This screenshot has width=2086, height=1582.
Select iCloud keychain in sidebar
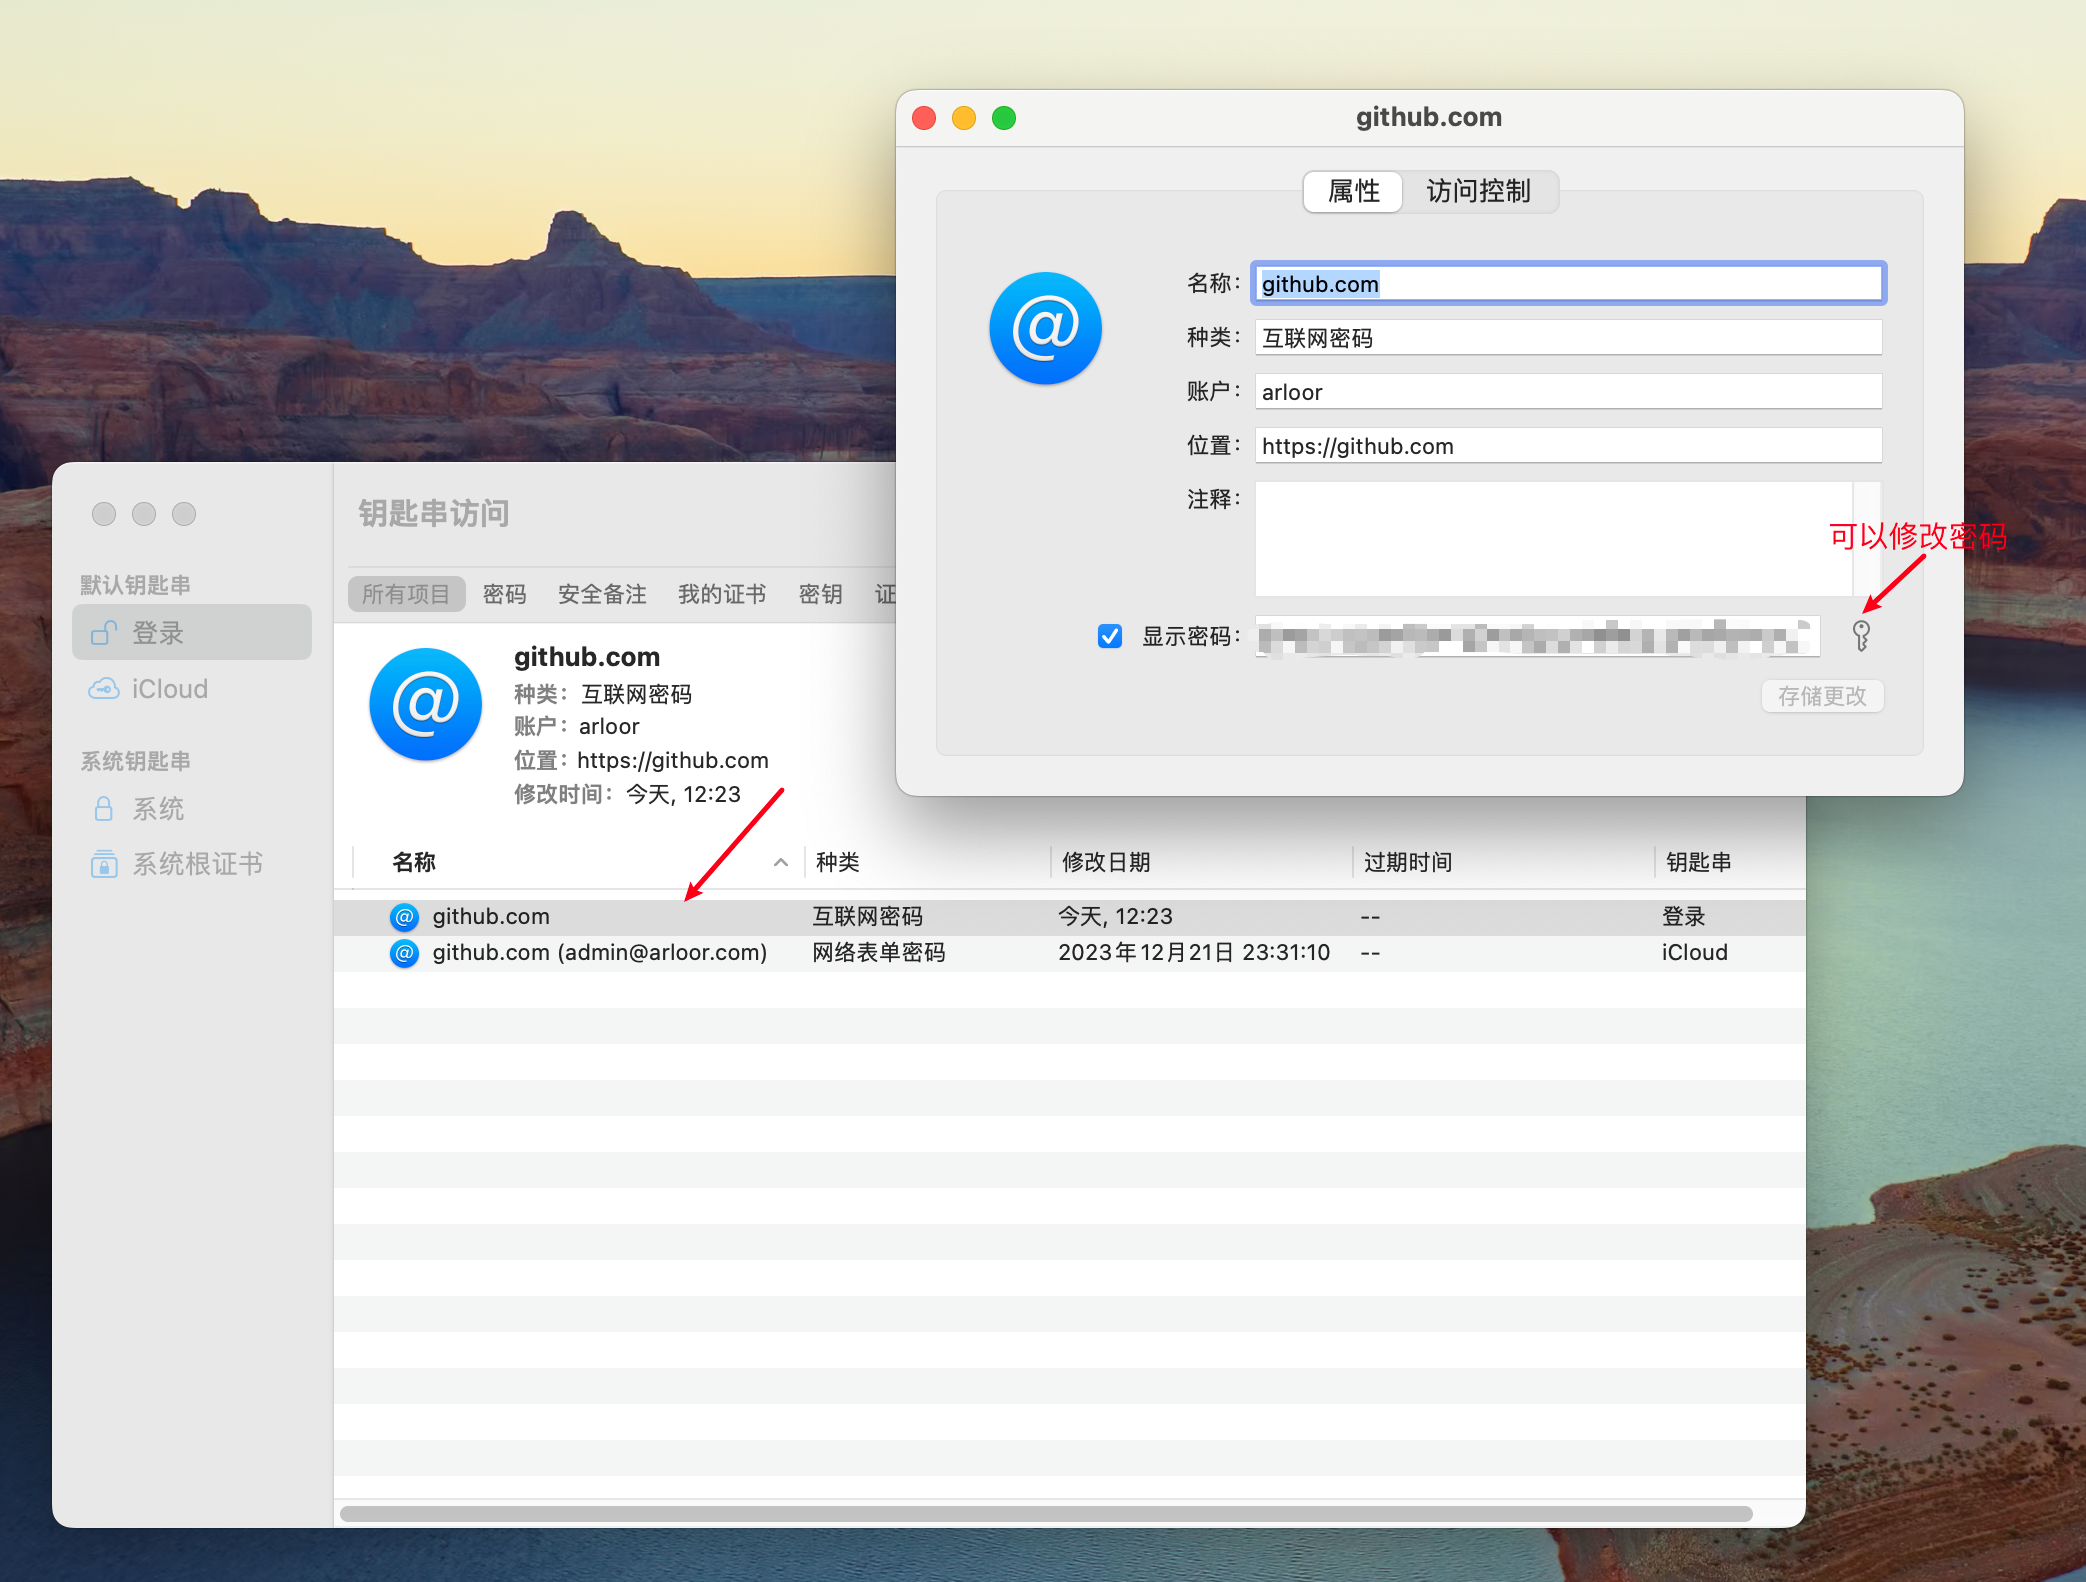tap(192, 689)
